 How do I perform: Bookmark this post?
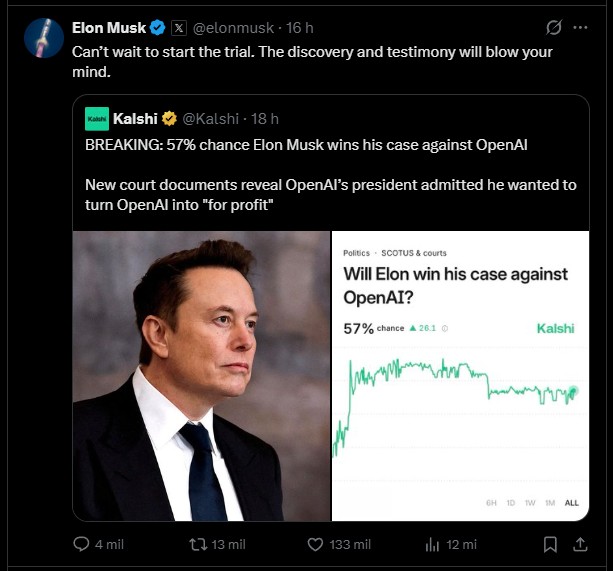(550, 544)
